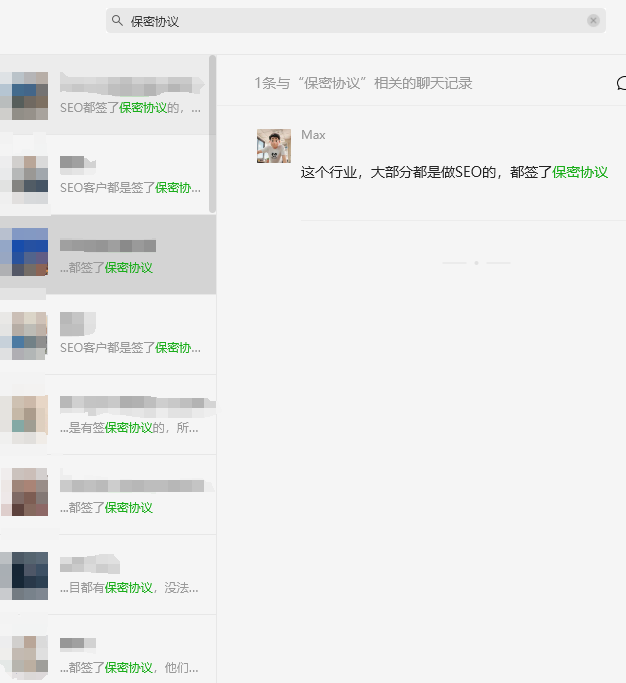The image size is (626, 683).
Task: Open the chat bubble icon at the top right
Action: click(x=621, y=83)
